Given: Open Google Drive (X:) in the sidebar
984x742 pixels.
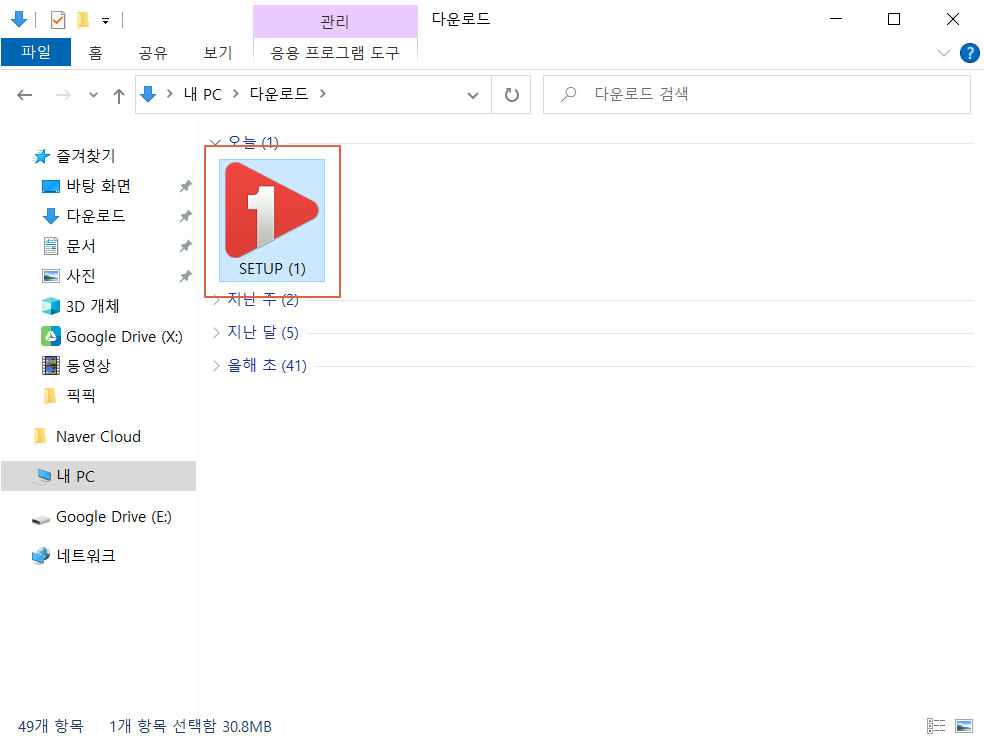Looking at the screenshot, I should [124, 336].
